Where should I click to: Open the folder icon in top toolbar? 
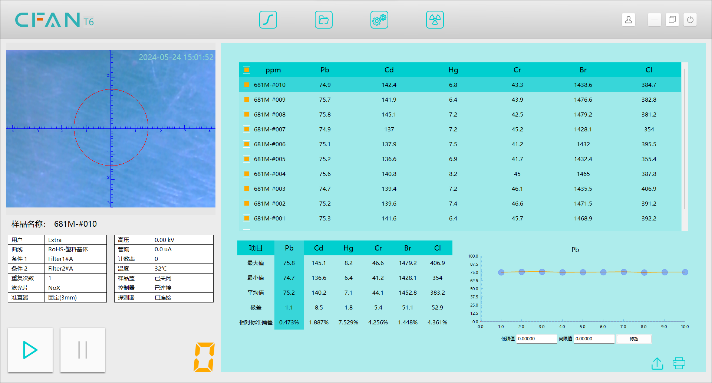click(324, 20)
